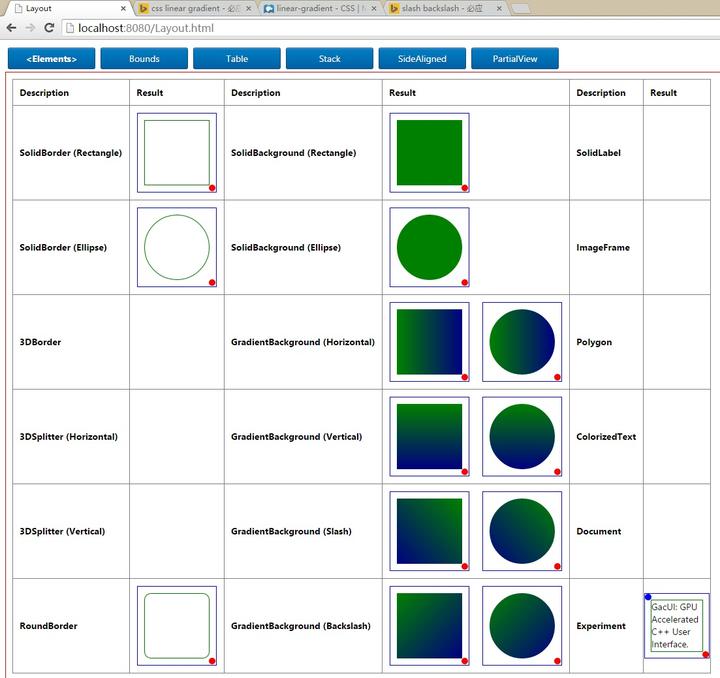Click the backslash gradient circle

click(522, 626)
